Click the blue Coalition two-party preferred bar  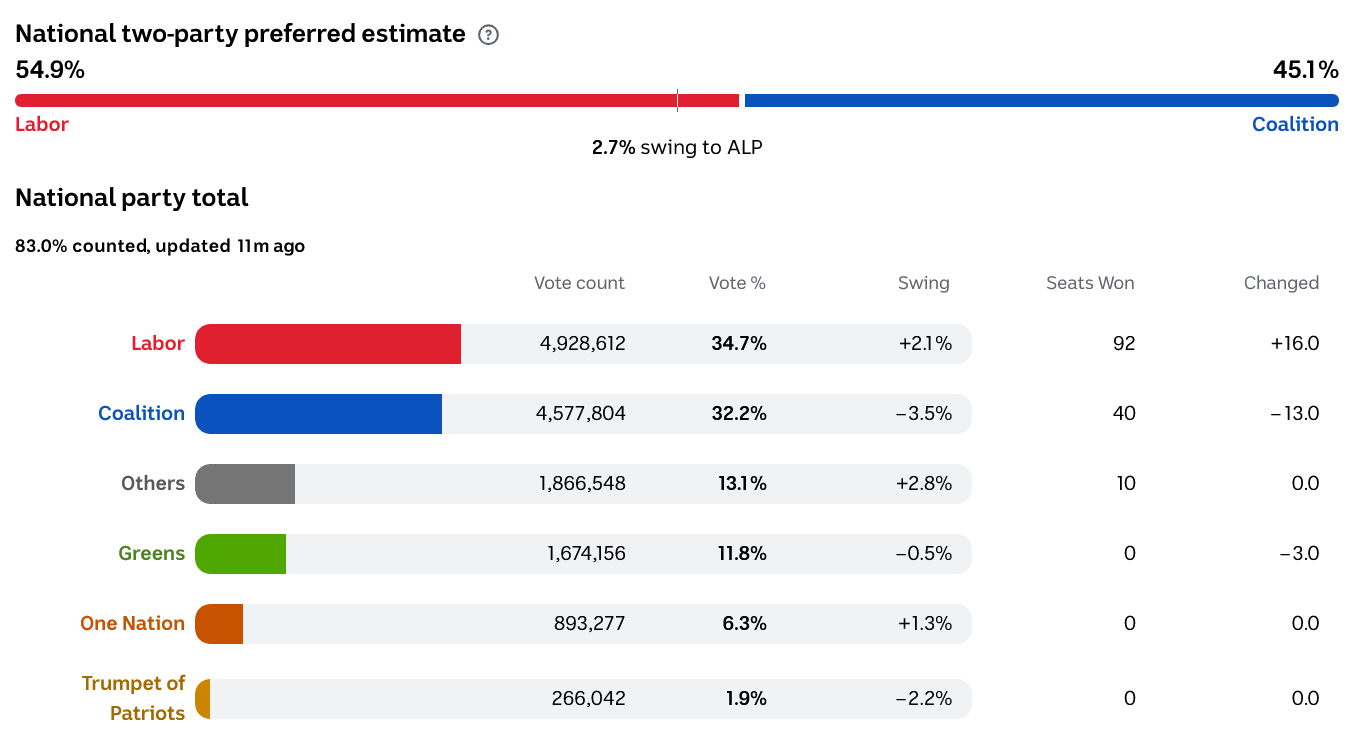click(x=1041, y=100)
